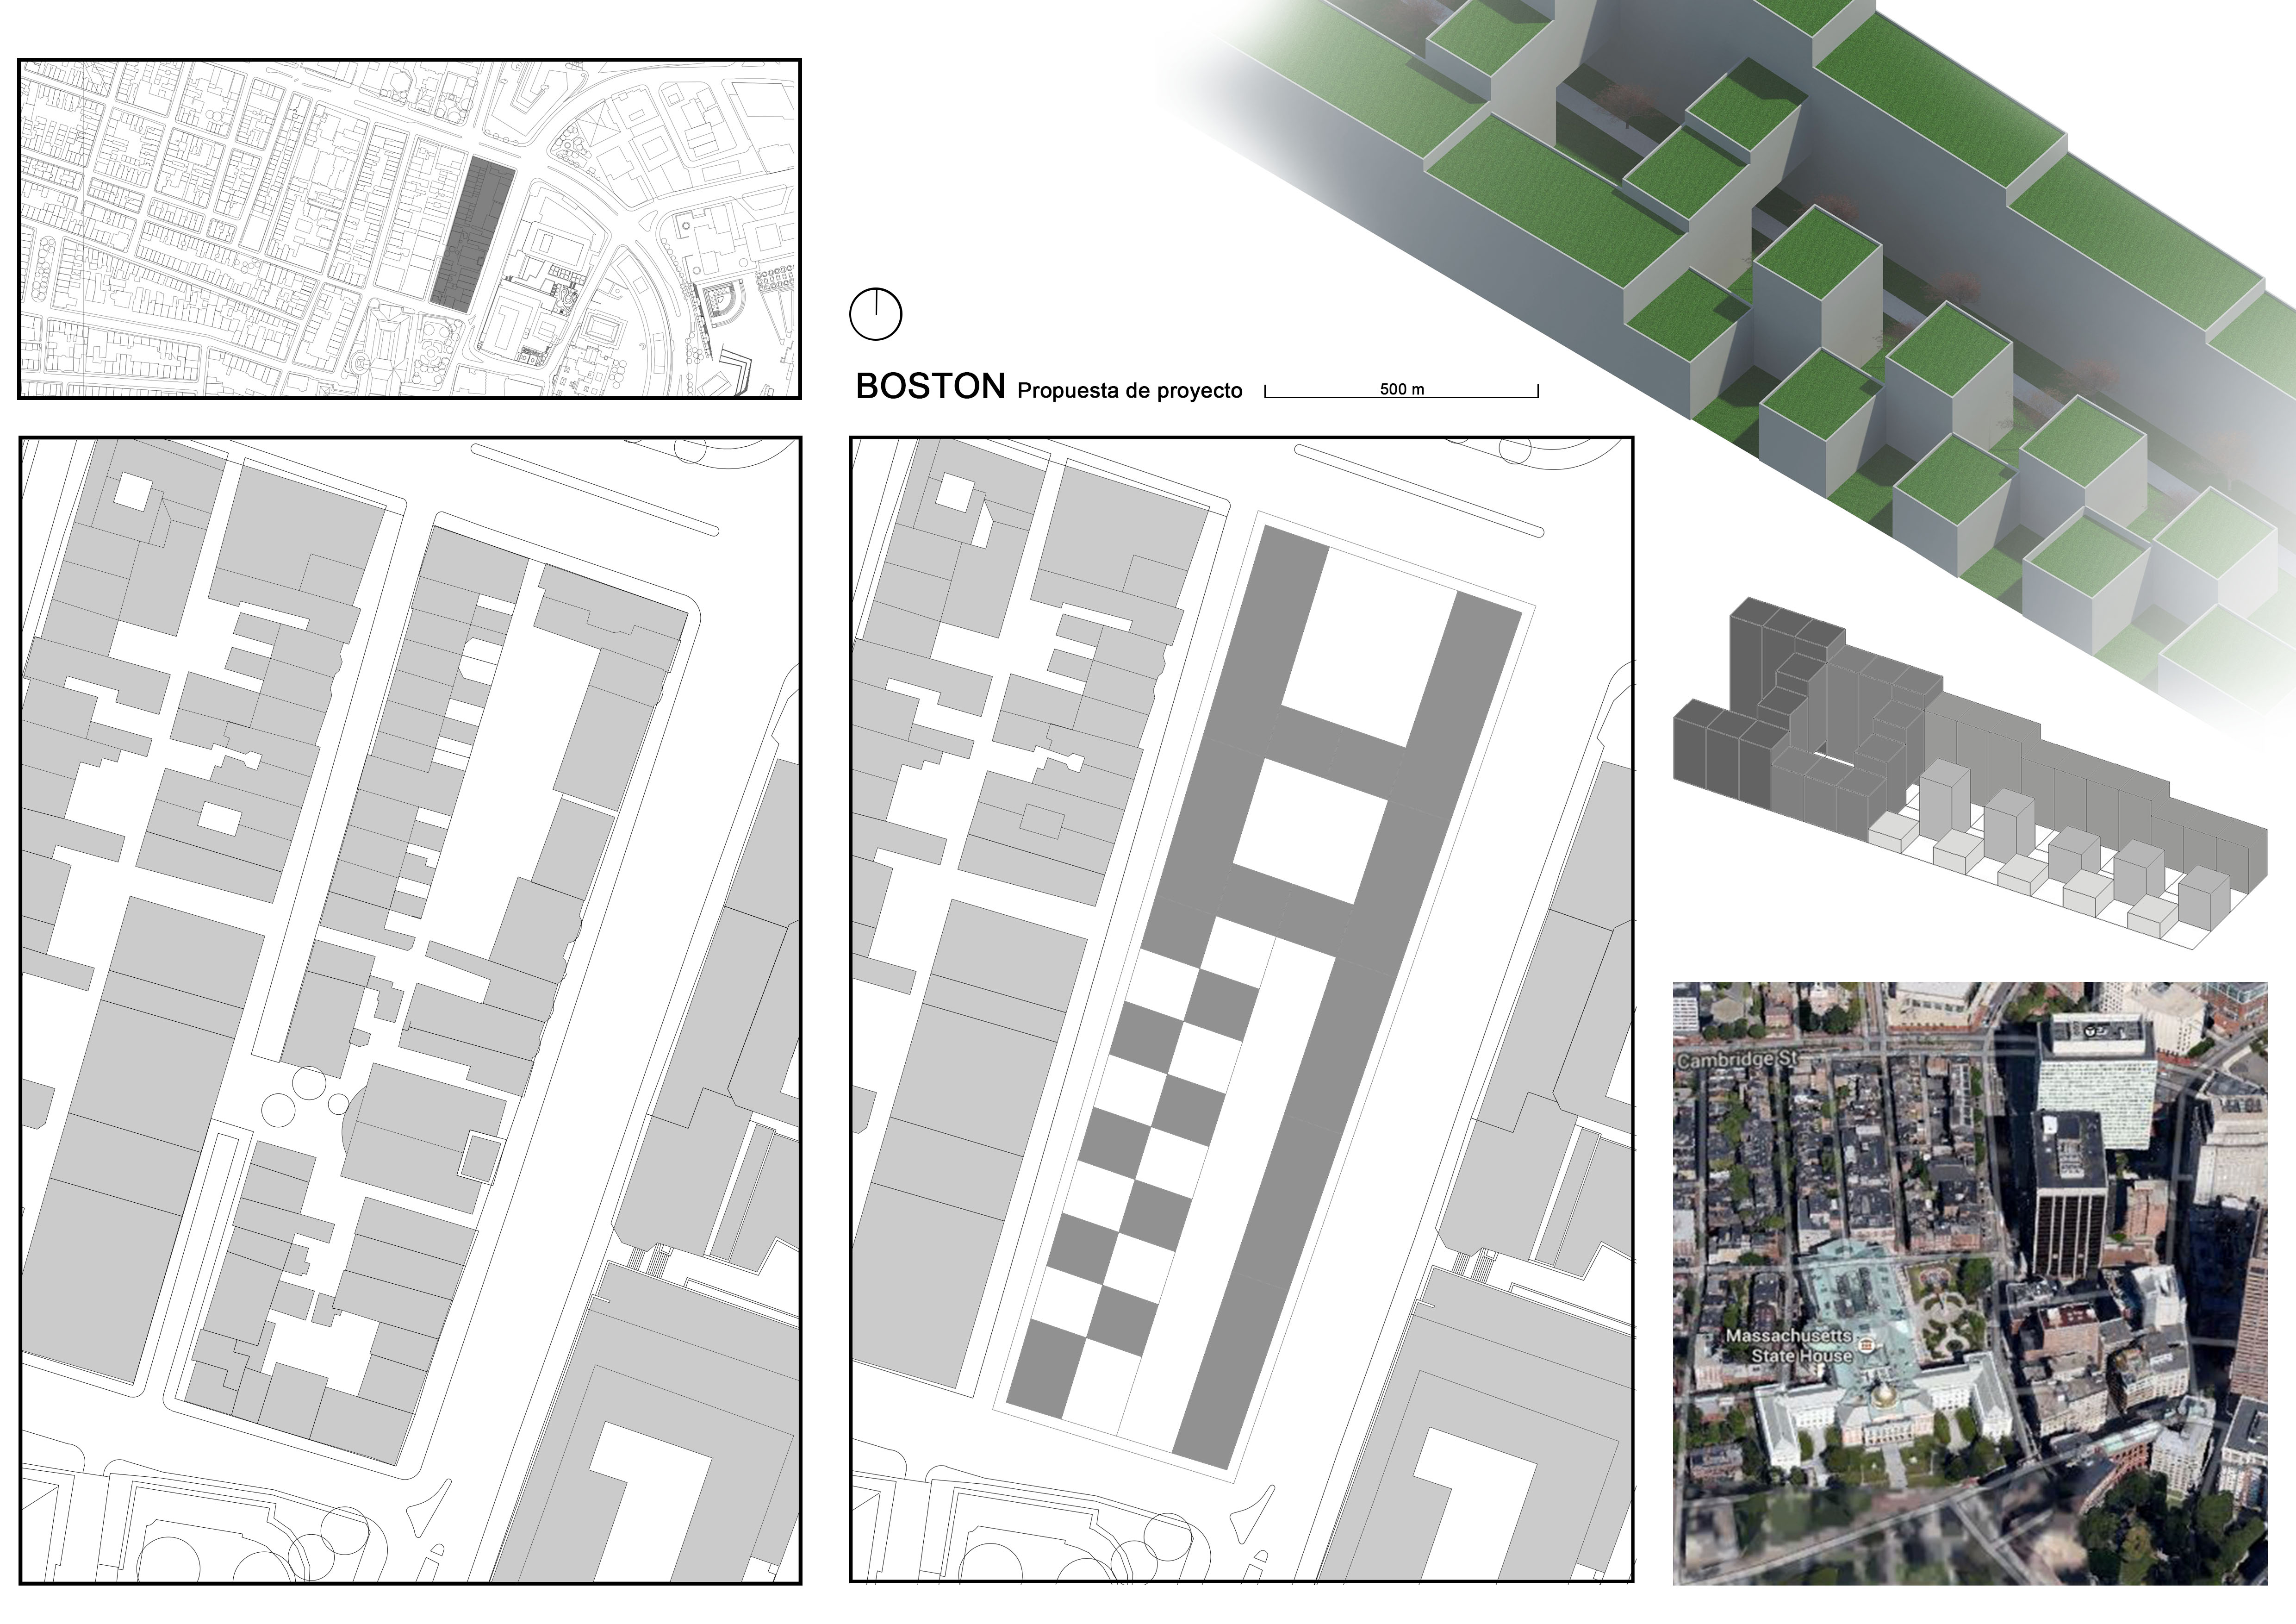Click the aerial satellite photo of Boston
This screenshot has width=2296, height=1624.
point(1970,1283)
